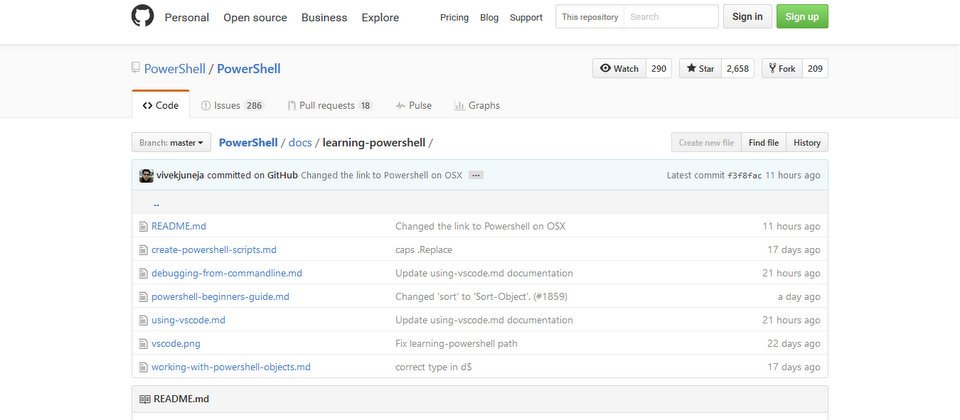Go to PowerShell root in breadcrumb
Image resolution: width=960 pixels, height=420 pixels.
pyautogui.click(x=248, y=143)
